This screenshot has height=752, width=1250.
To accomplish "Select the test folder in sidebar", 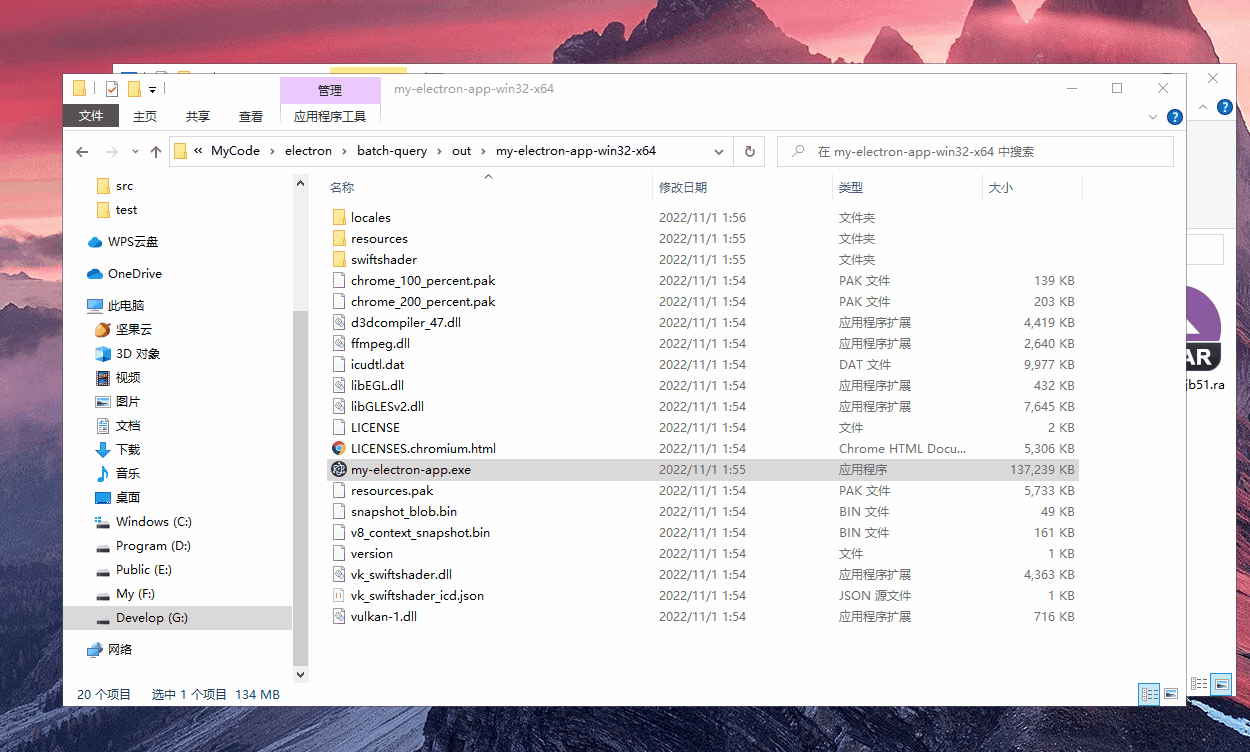I will pyautogui.click(x=117, y=210).
